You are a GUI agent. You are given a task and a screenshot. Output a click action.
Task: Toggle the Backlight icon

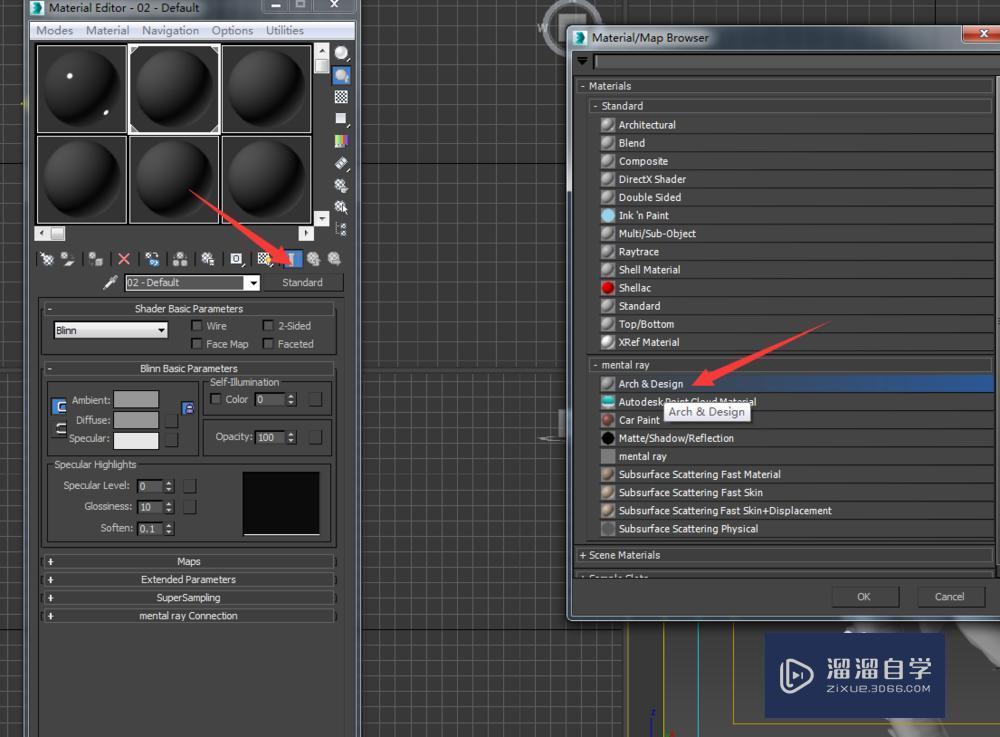(342, 76)
